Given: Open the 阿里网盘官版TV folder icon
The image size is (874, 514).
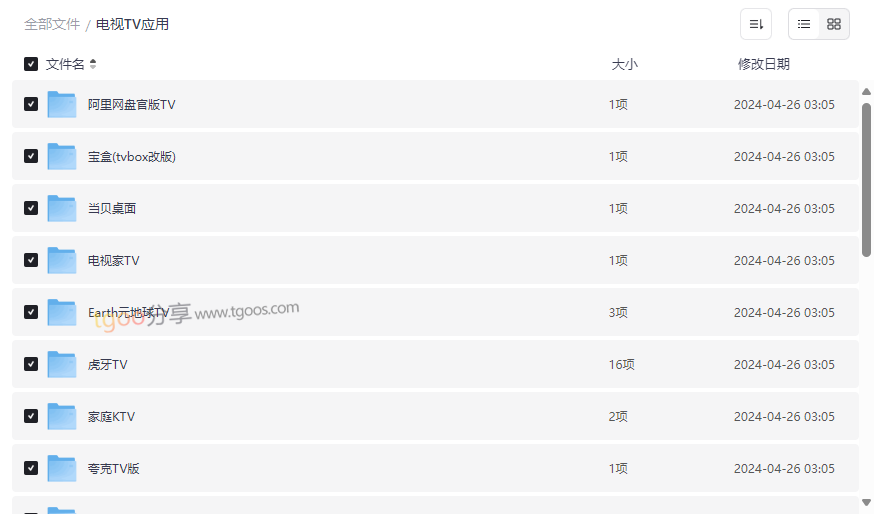Looking at the screenshot, I should [x=61, y=104].
